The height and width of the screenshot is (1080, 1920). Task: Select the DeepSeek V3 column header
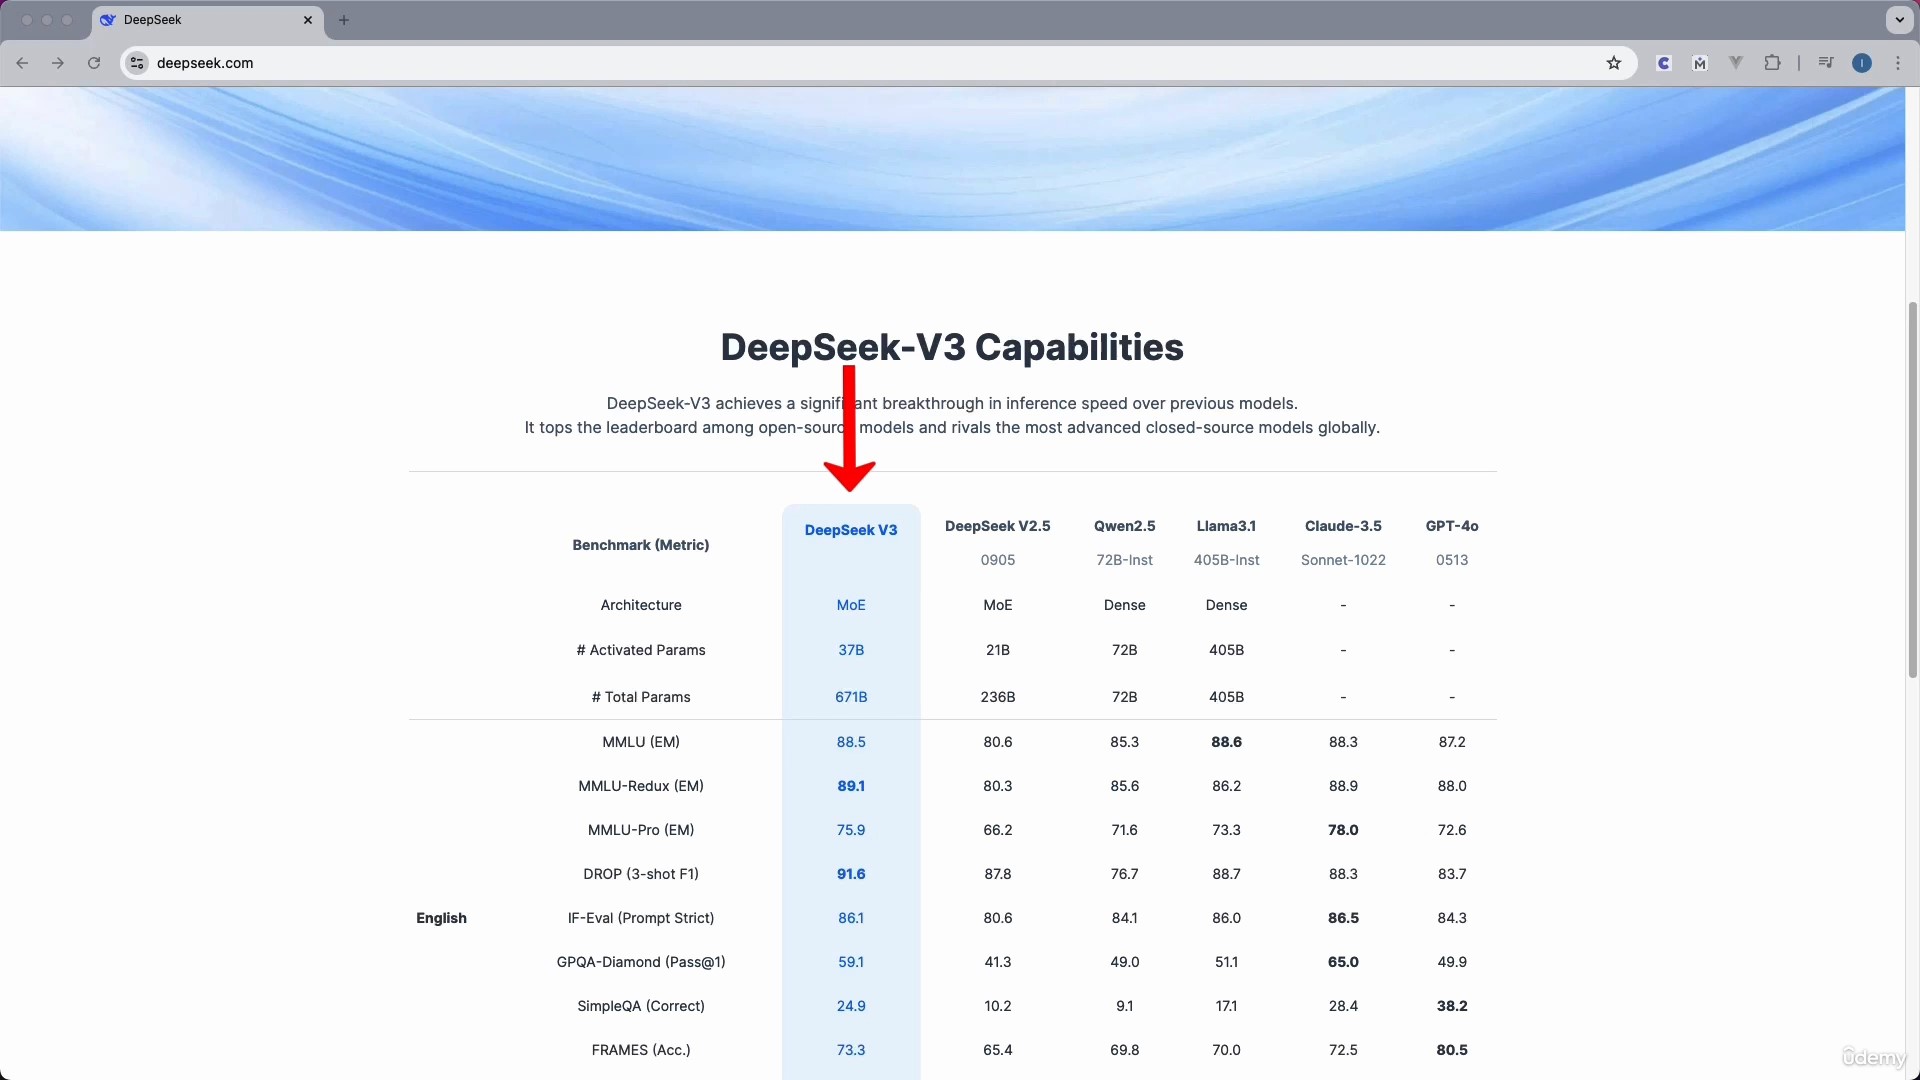[x=851, y=530]
